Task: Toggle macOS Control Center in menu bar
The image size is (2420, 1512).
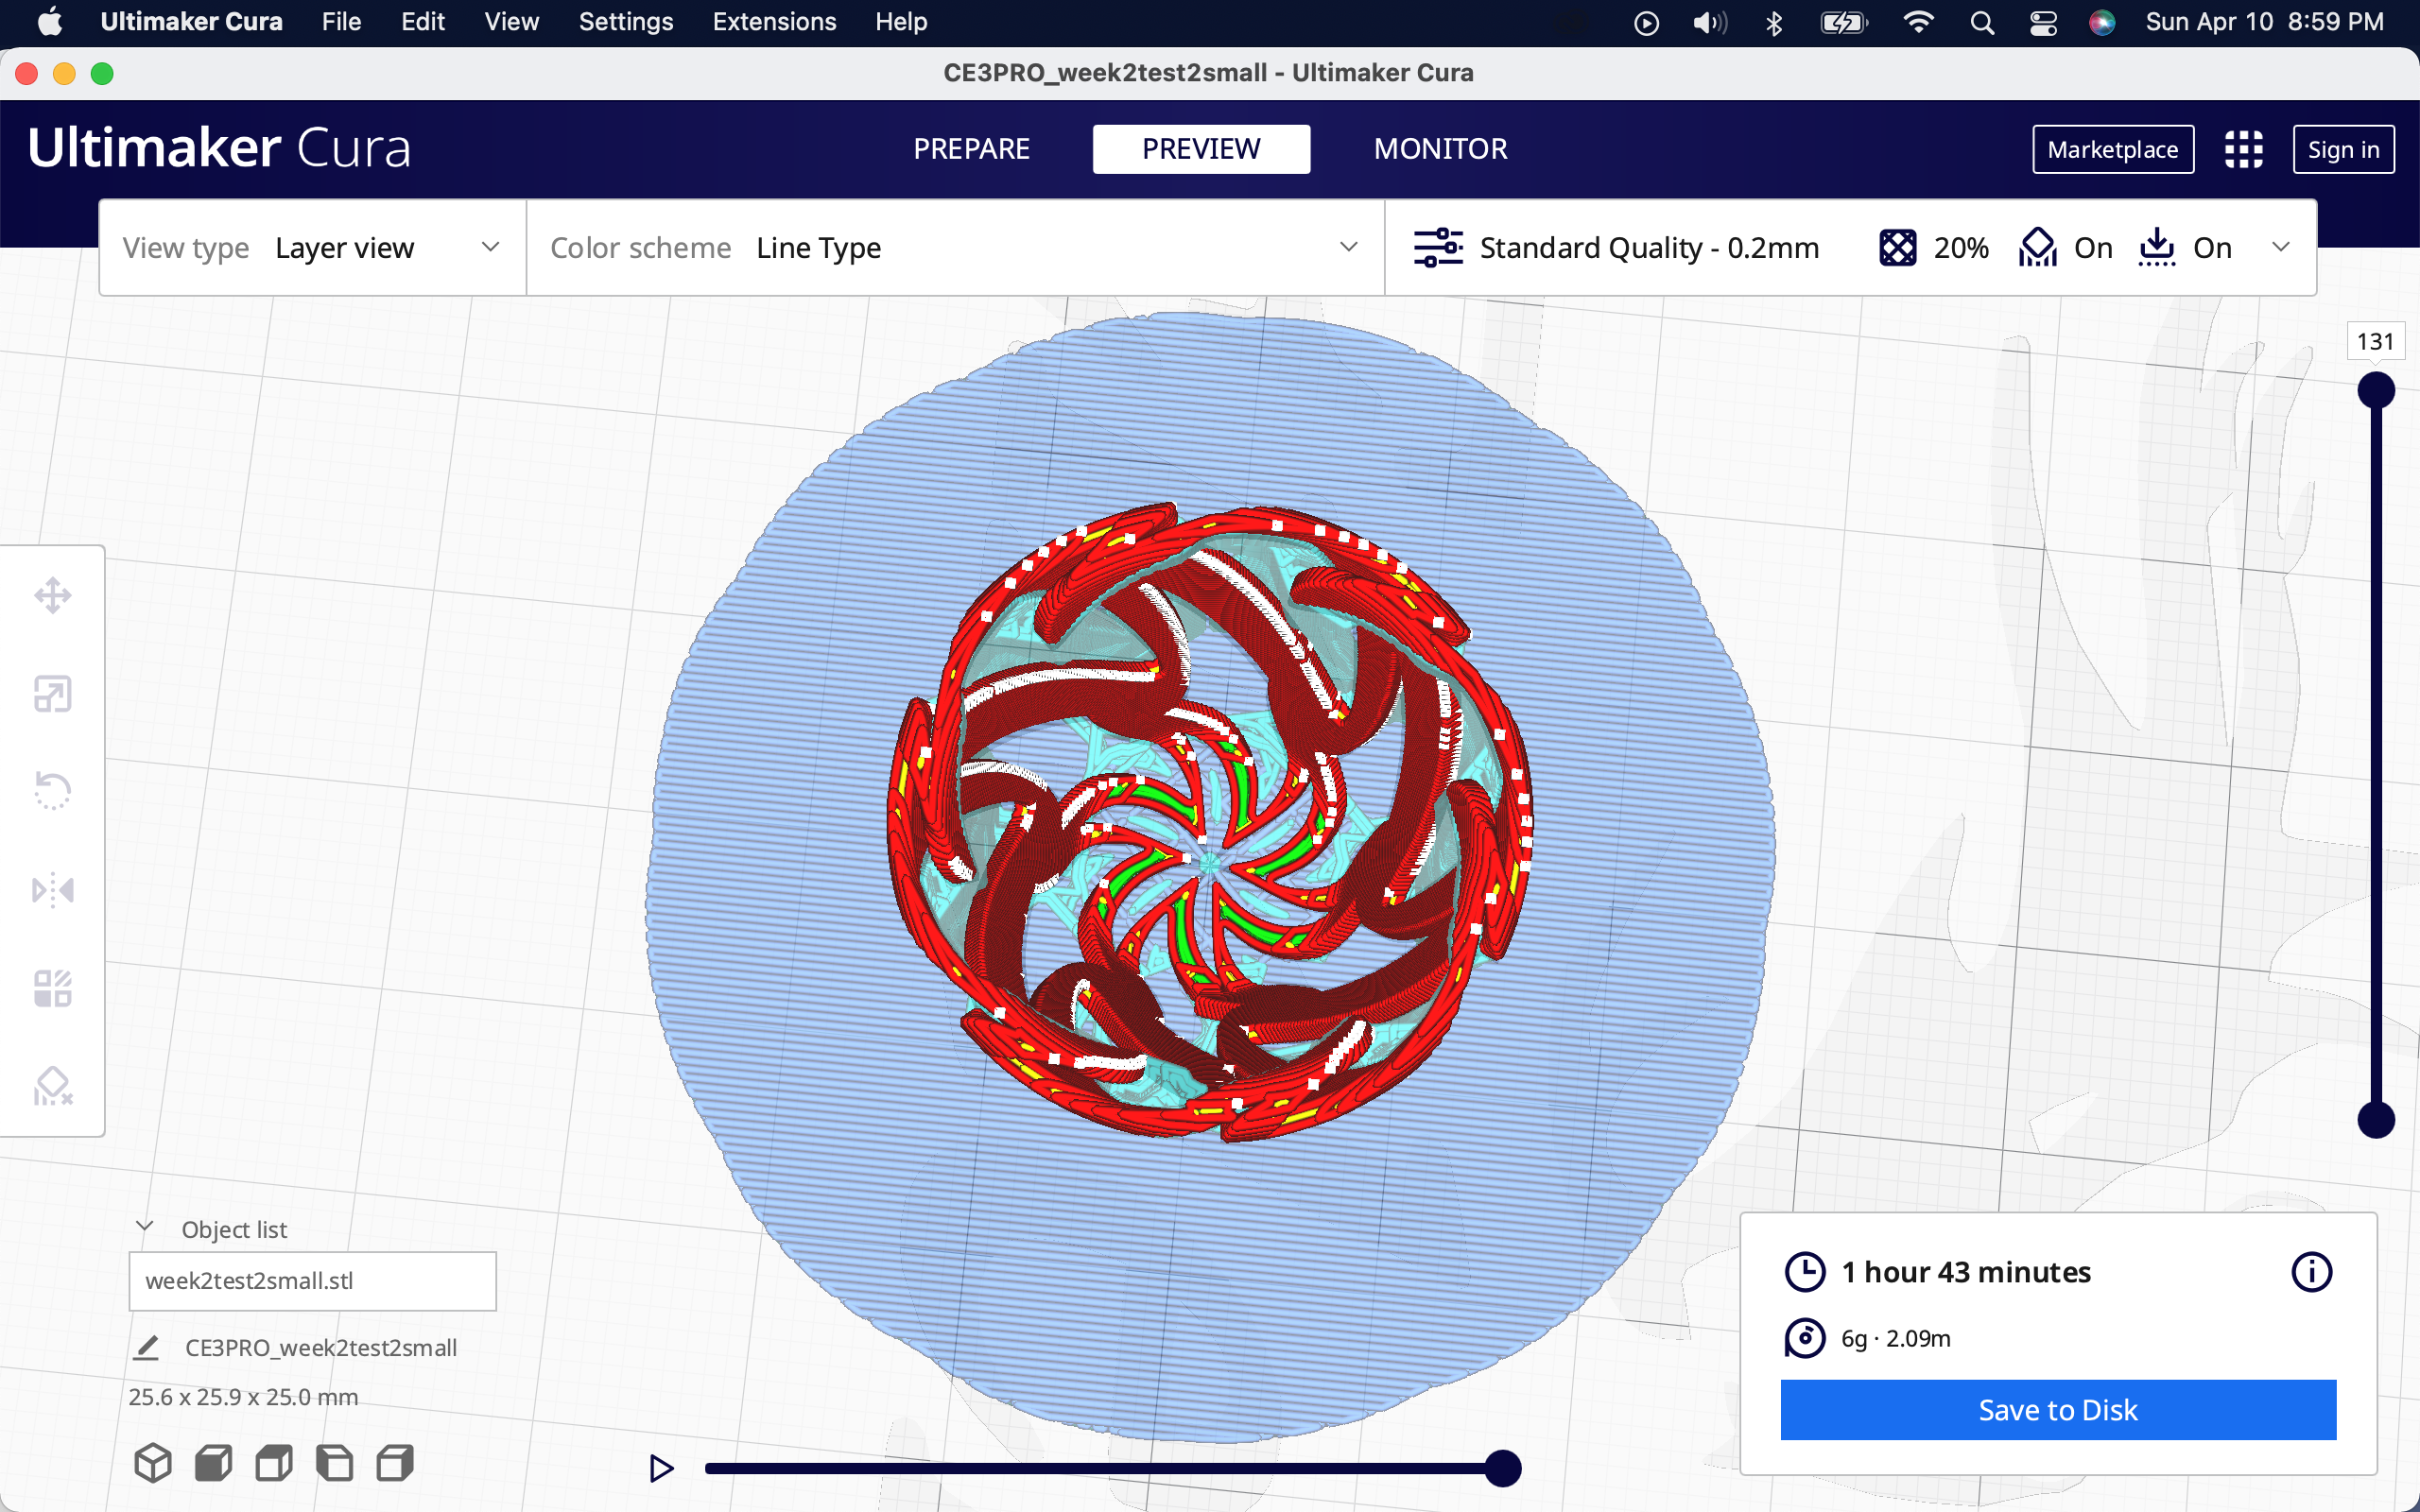Action: 2043,22
